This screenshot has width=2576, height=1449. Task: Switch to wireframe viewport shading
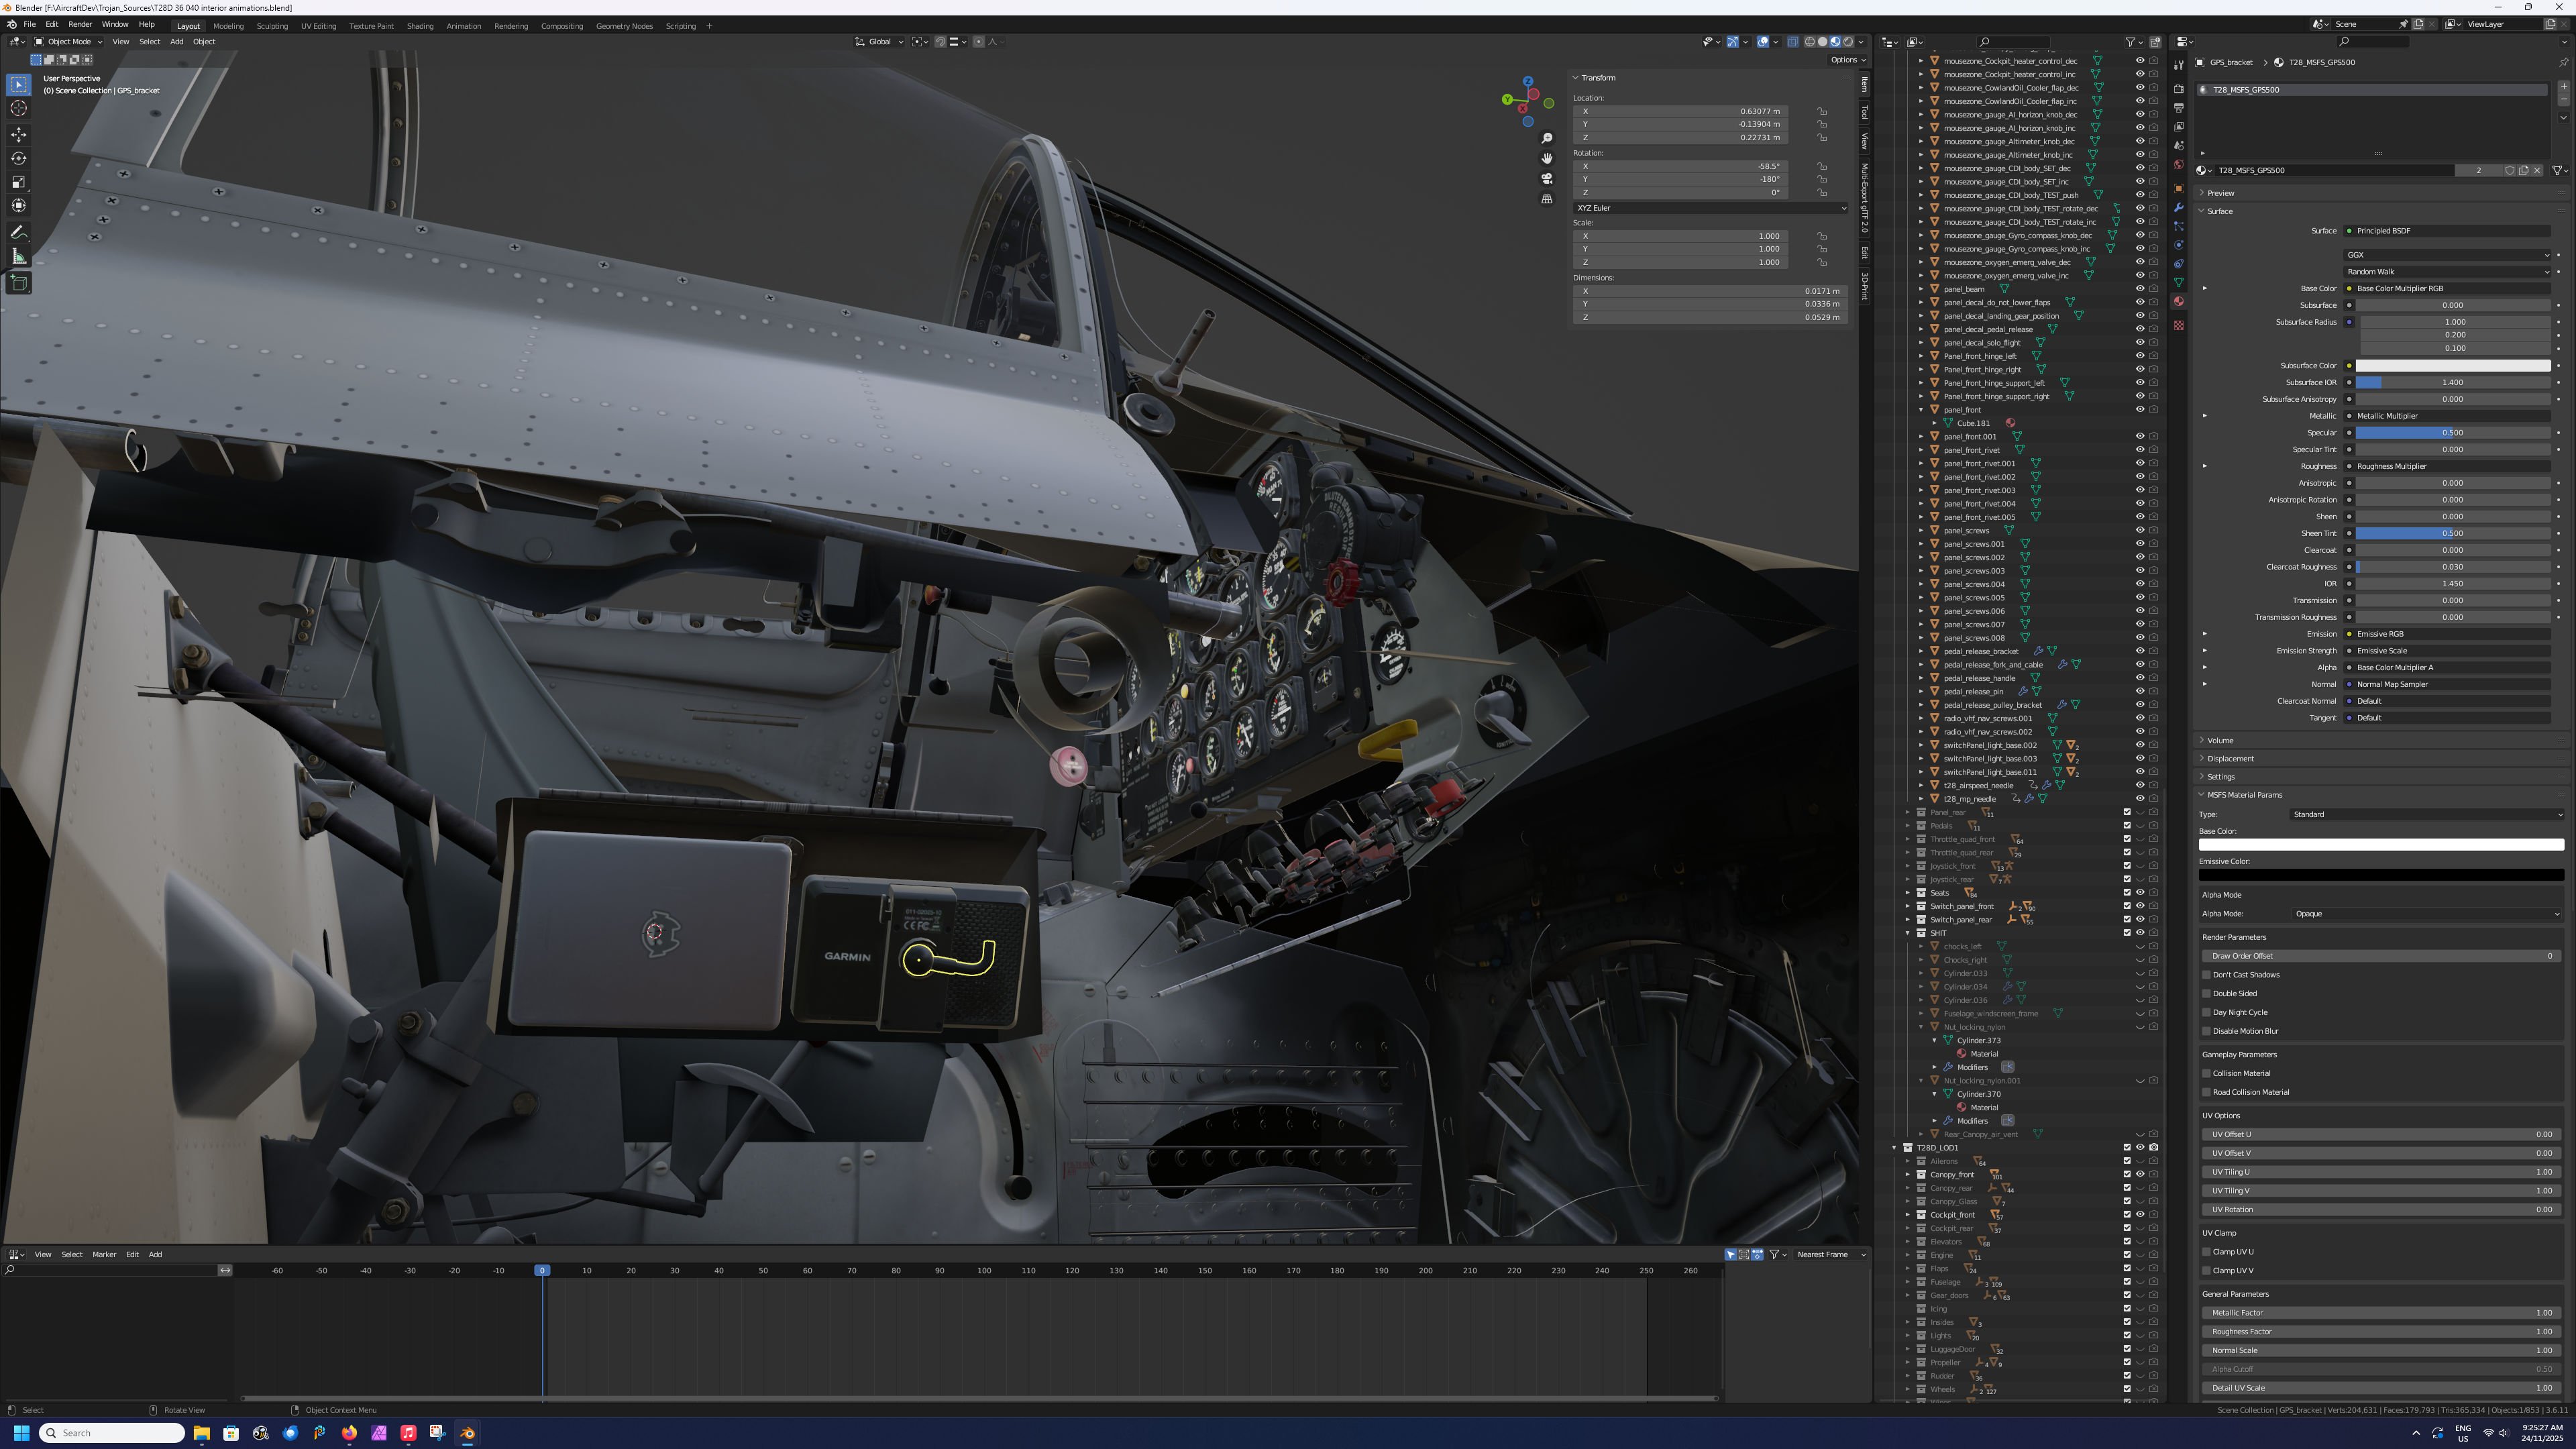click(1809, 42)
